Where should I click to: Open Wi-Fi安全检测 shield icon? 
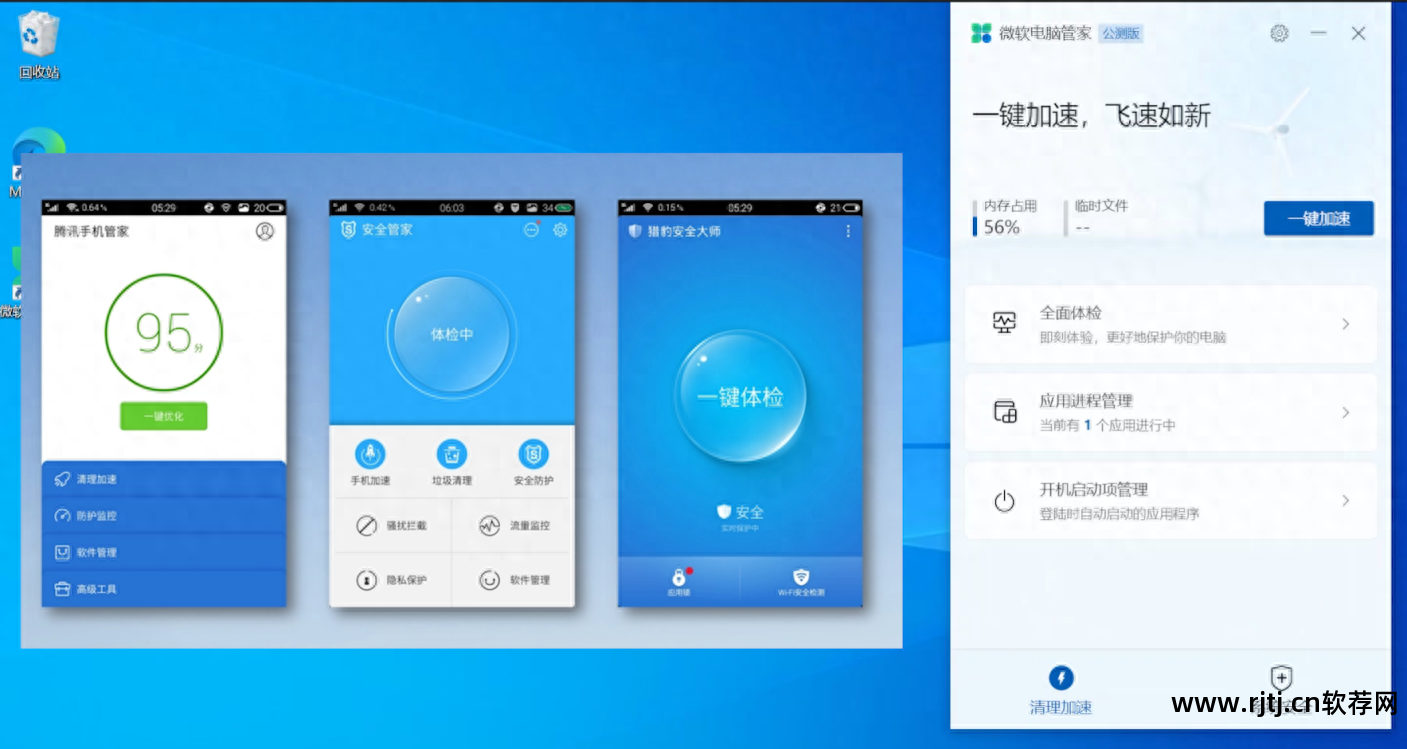(x=801, y=577)
